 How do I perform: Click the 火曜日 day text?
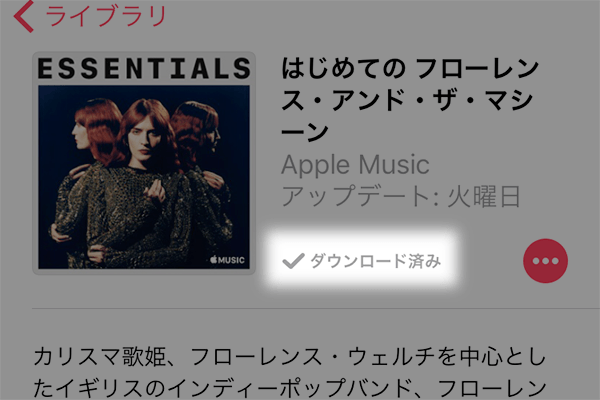[484, 196]
